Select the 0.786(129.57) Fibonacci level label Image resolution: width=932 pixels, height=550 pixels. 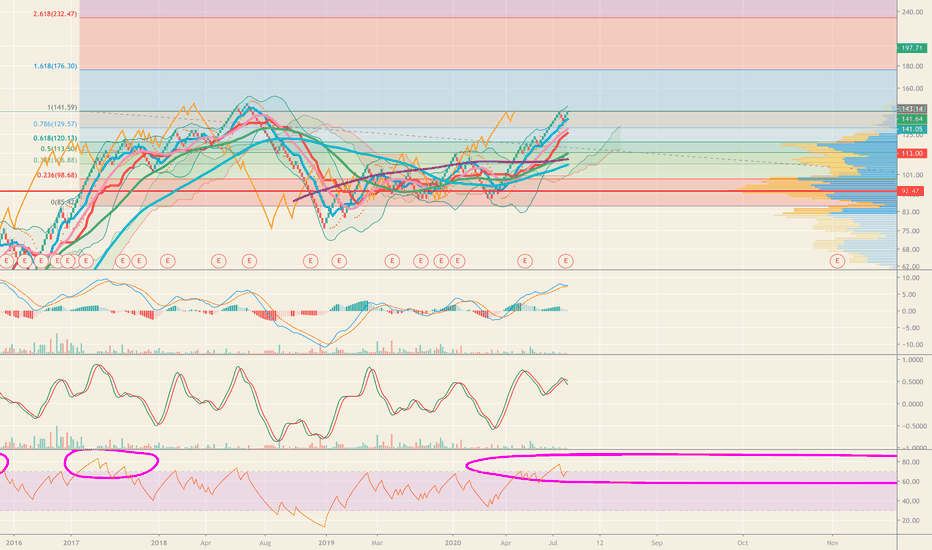pos(55,124)
